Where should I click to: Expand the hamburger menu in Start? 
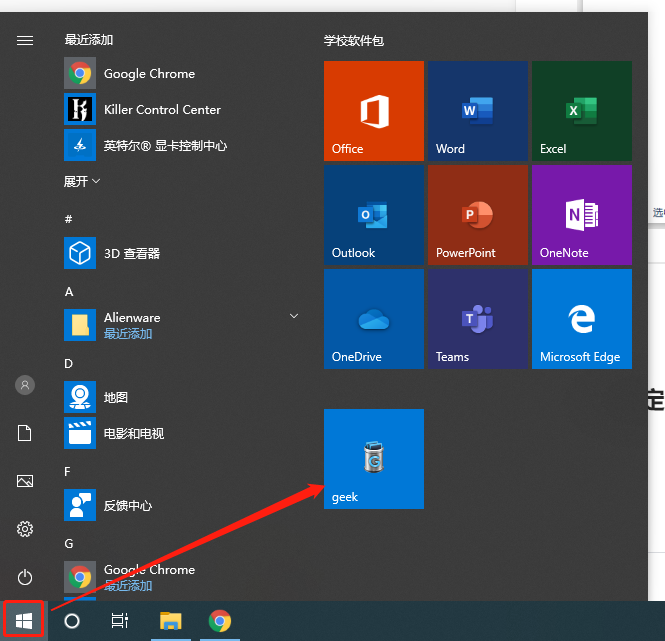point(25,40)
